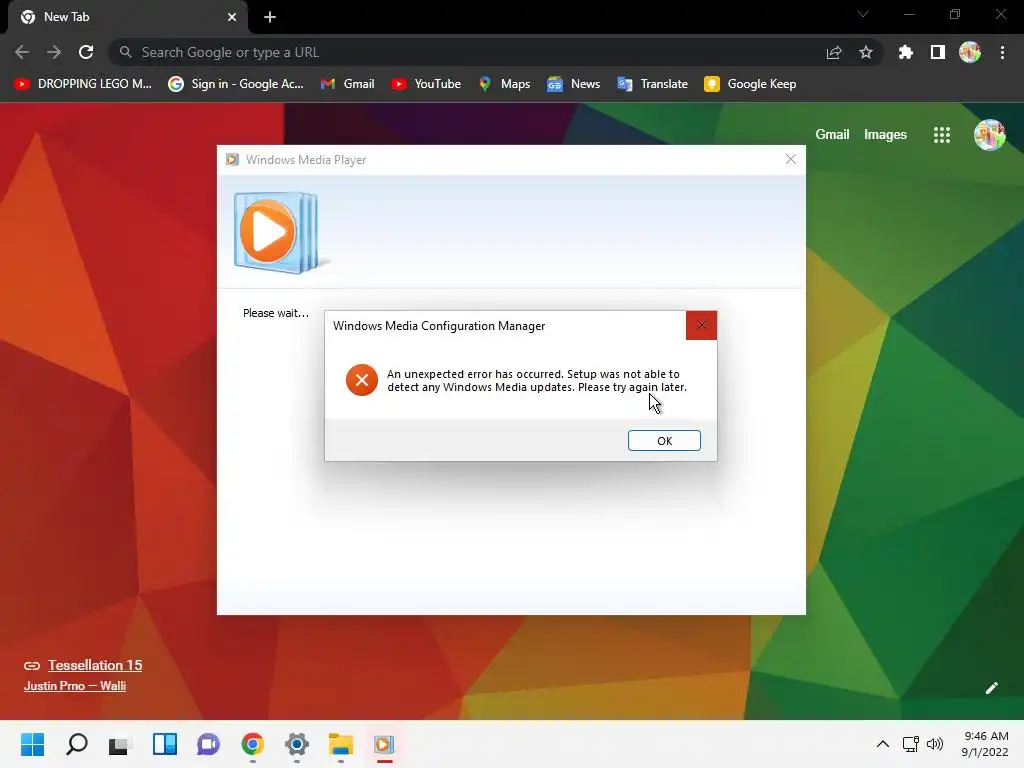Close the New Tab browser tab
This screenshot has height=768, width=1024.
pyautogui.click(x=232, y=17)
